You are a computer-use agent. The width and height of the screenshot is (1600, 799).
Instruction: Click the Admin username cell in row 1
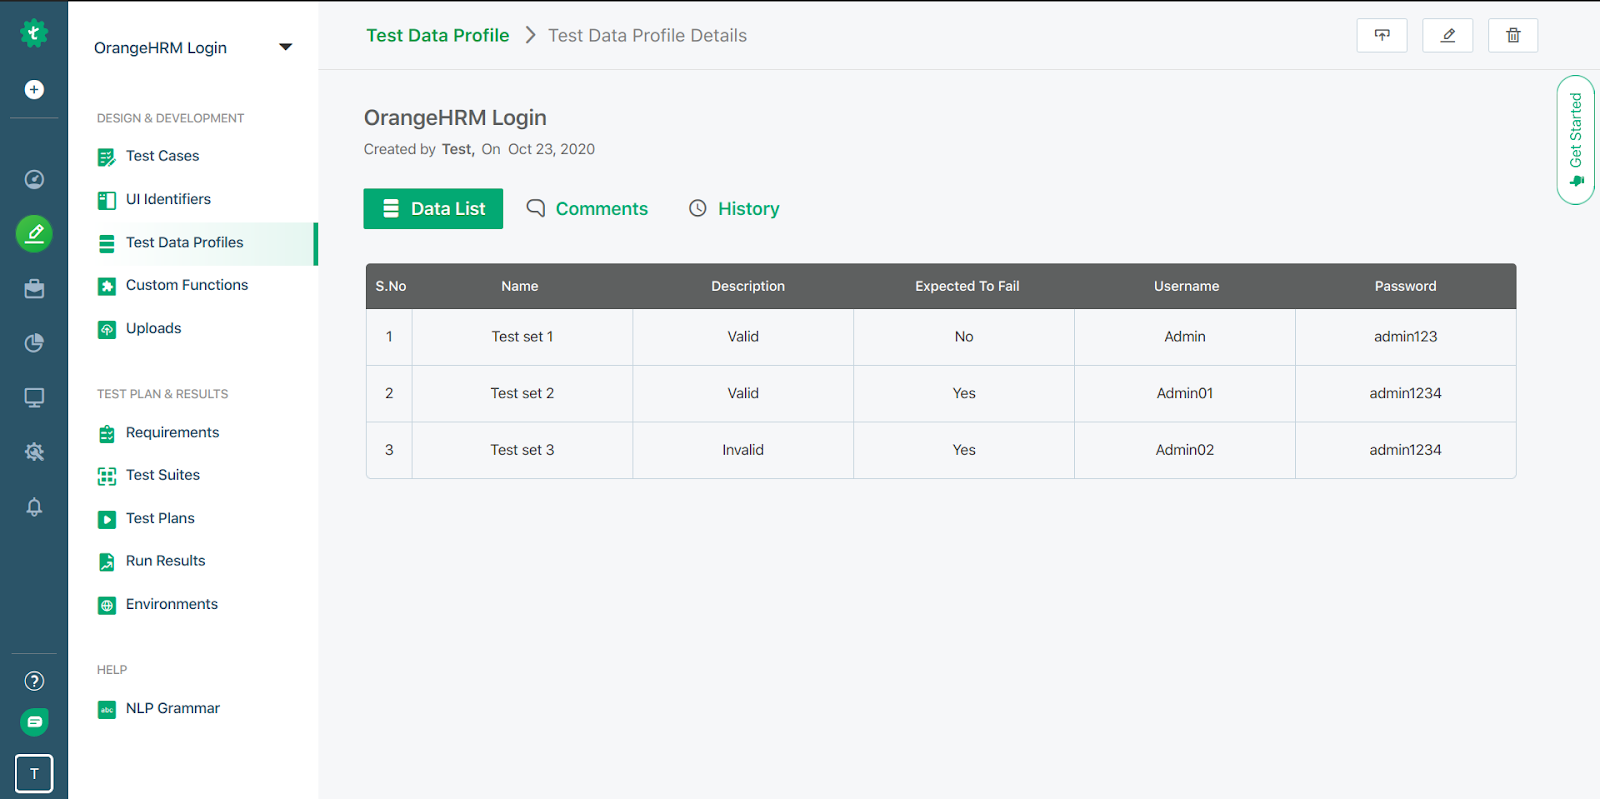pos(1185,337)
